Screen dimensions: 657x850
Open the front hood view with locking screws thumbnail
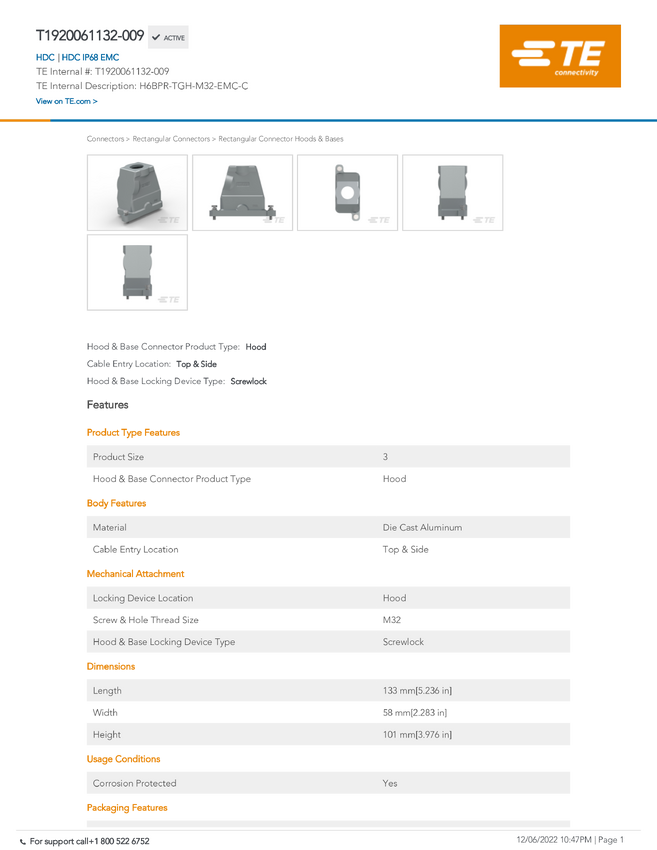click(242, 192)
